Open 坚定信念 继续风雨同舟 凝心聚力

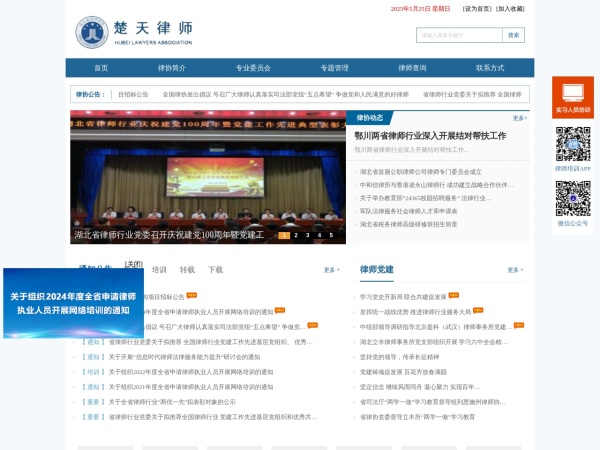click(x=420, y=387)
